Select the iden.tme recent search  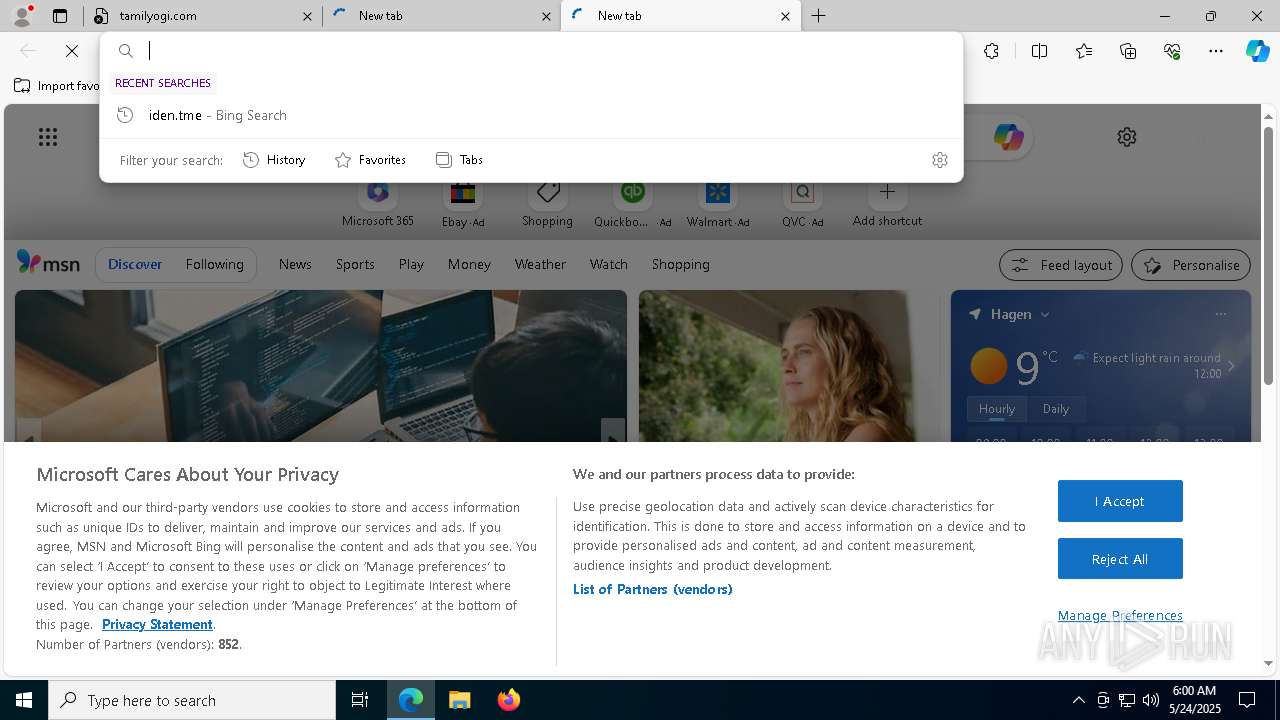(x=531, y=115)
